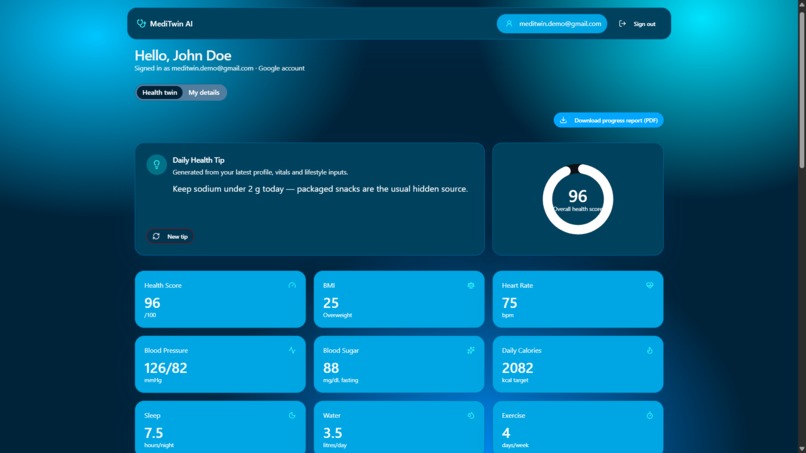Click the gauge icon on Health Score card
Screen dimensions: 806x453
click(x=292, y=285)
